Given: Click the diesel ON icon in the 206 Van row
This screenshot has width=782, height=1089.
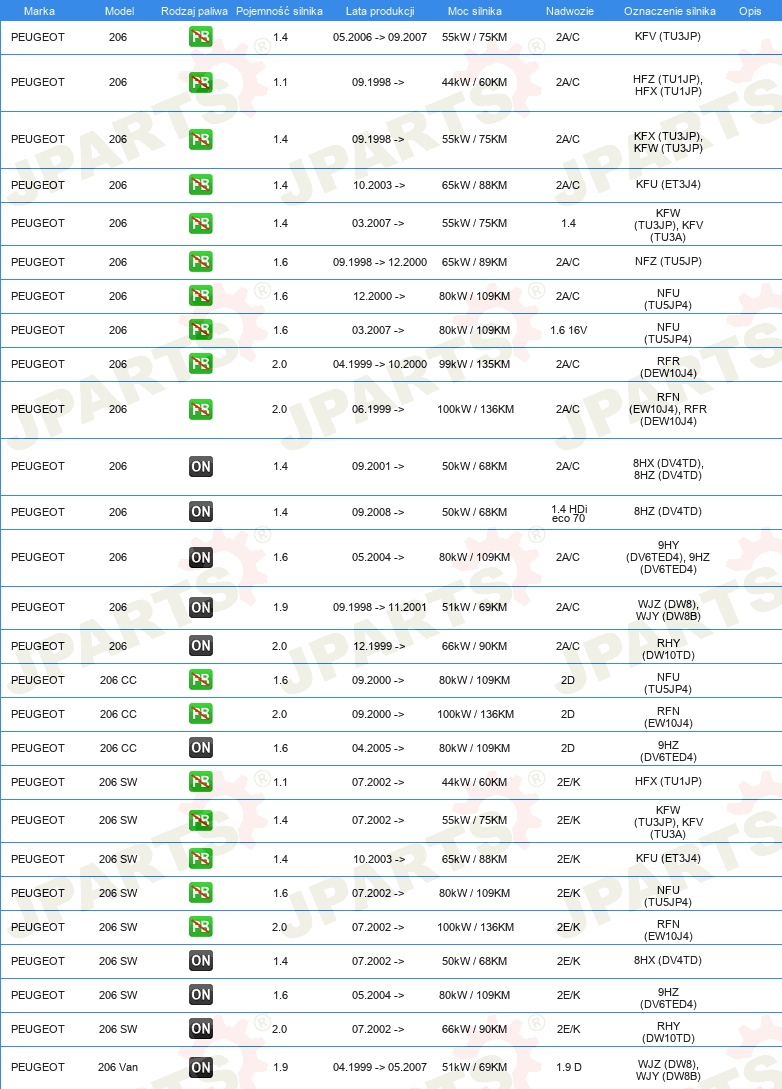Looking at the screenshot, I should 201,1067.
